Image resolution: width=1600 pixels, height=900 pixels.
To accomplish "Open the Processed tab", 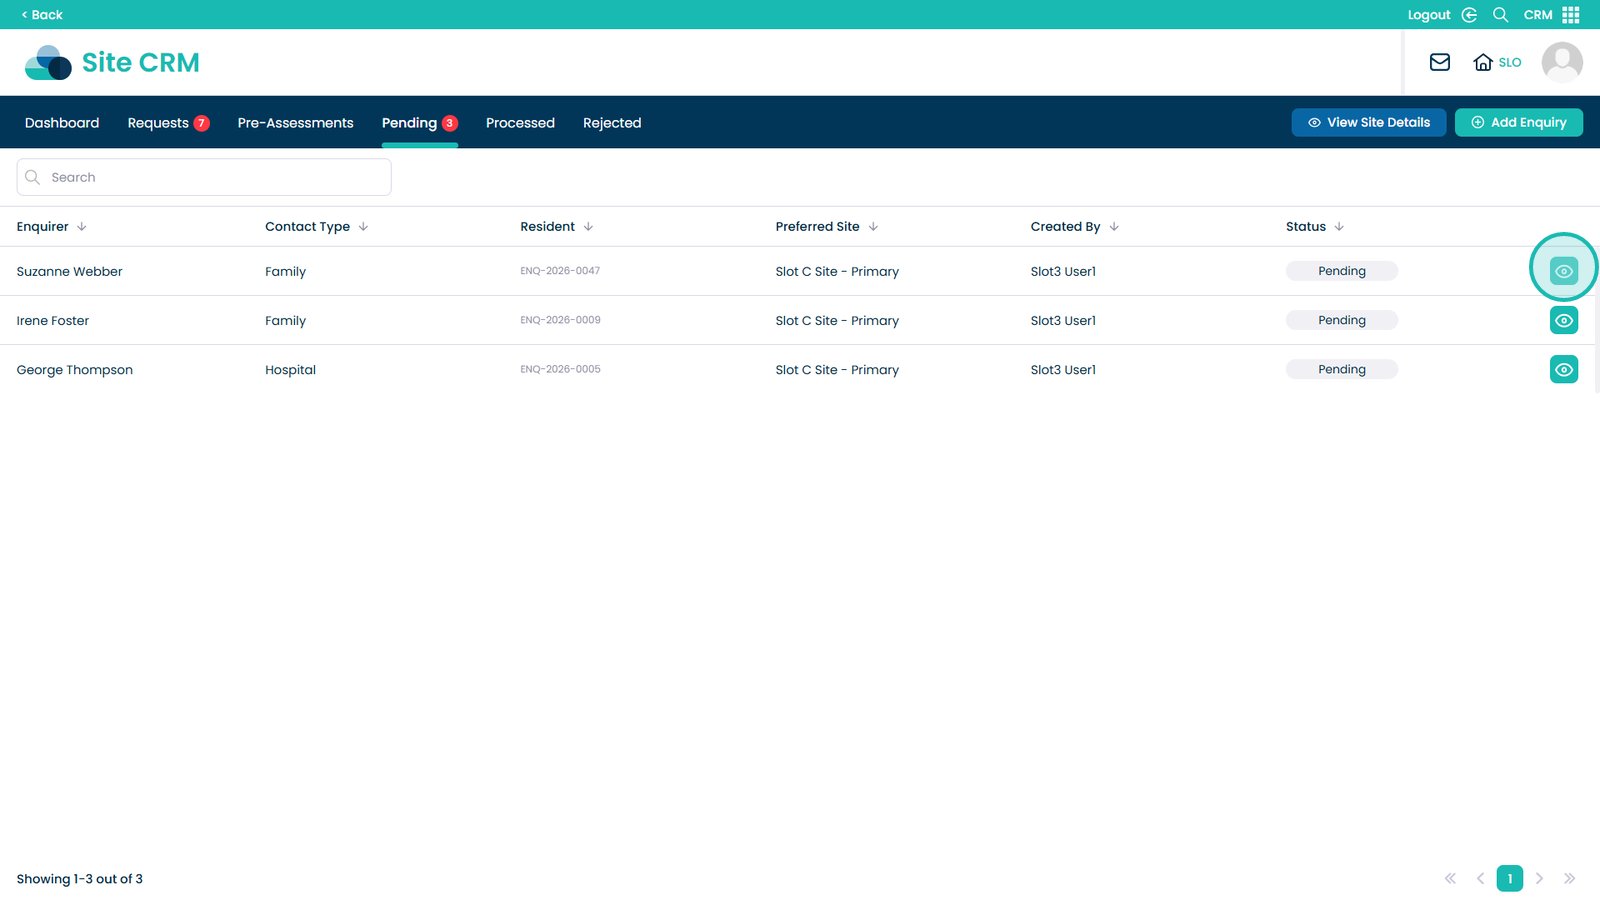I will (x=520, y=123).
